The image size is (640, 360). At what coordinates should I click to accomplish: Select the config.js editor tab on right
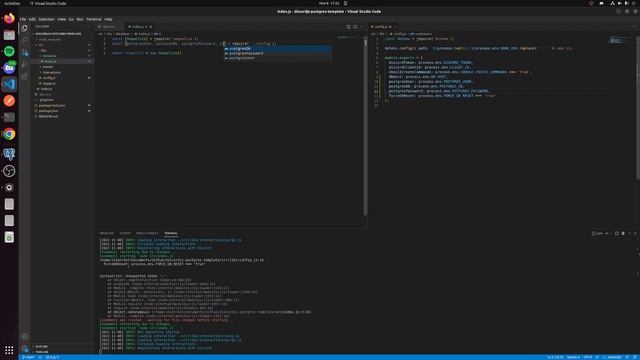coord(383,27)
